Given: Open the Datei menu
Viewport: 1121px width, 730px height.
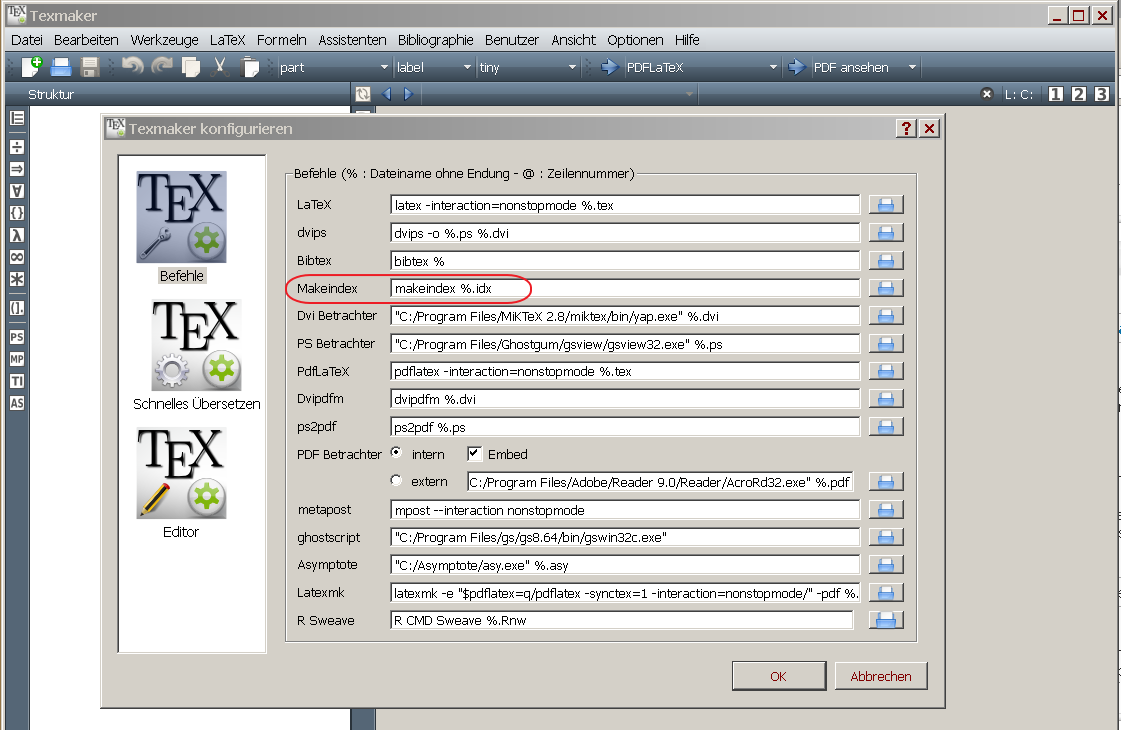Looking at the screenshot, I should [26, 40].
